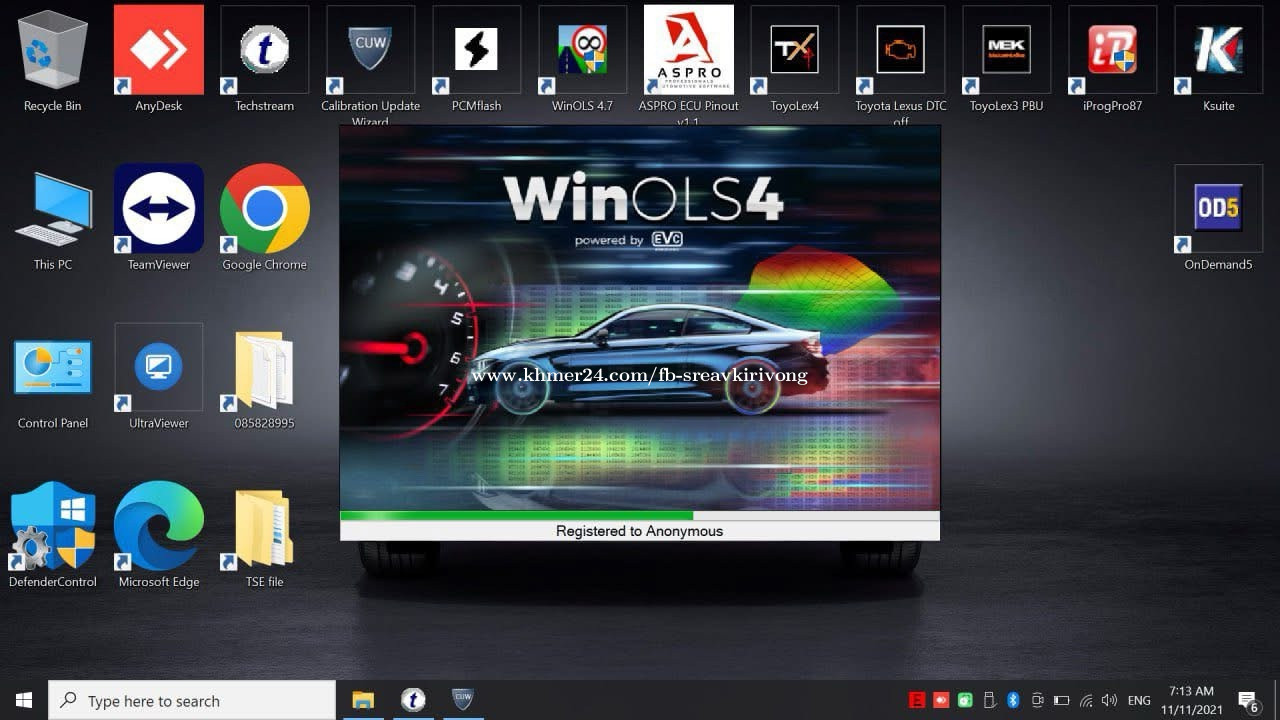Open the Wi-Fi network flyout

point(1086,700)
